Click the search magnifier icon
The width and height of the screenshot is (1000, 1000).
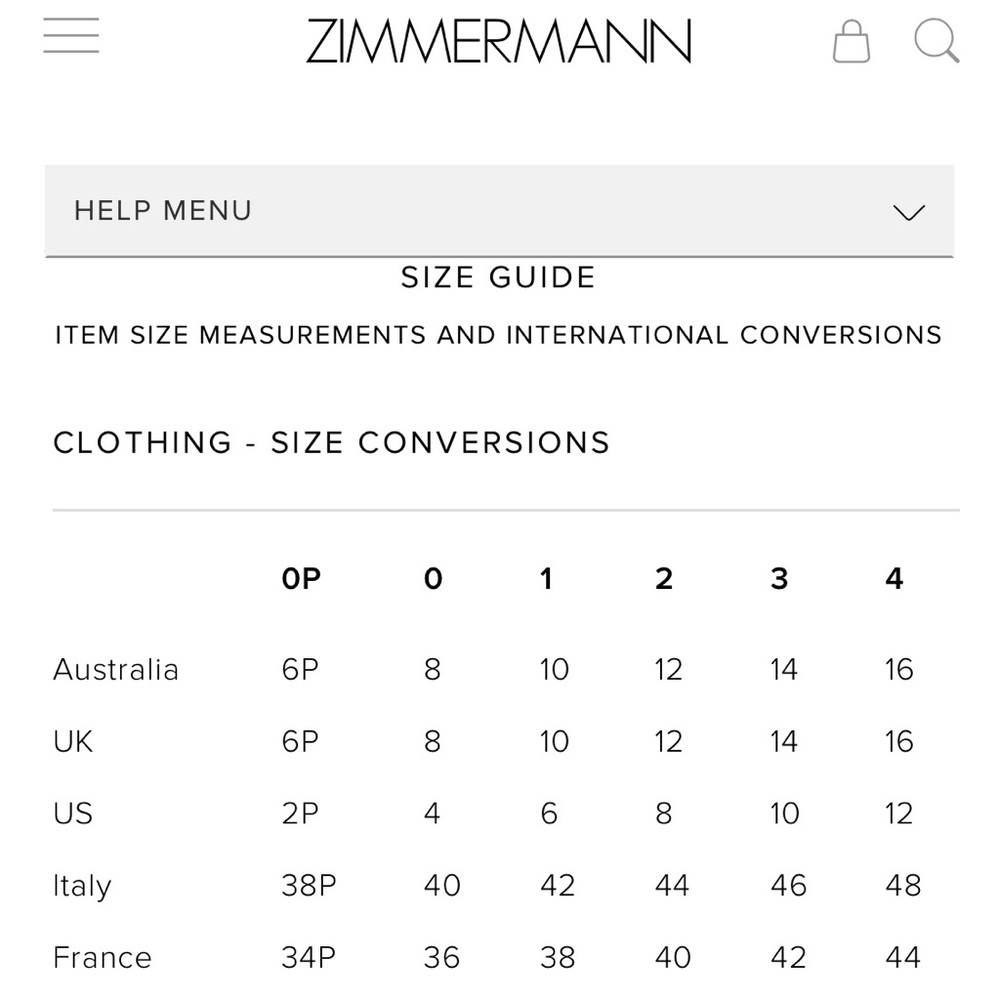(x=936, y=41)
